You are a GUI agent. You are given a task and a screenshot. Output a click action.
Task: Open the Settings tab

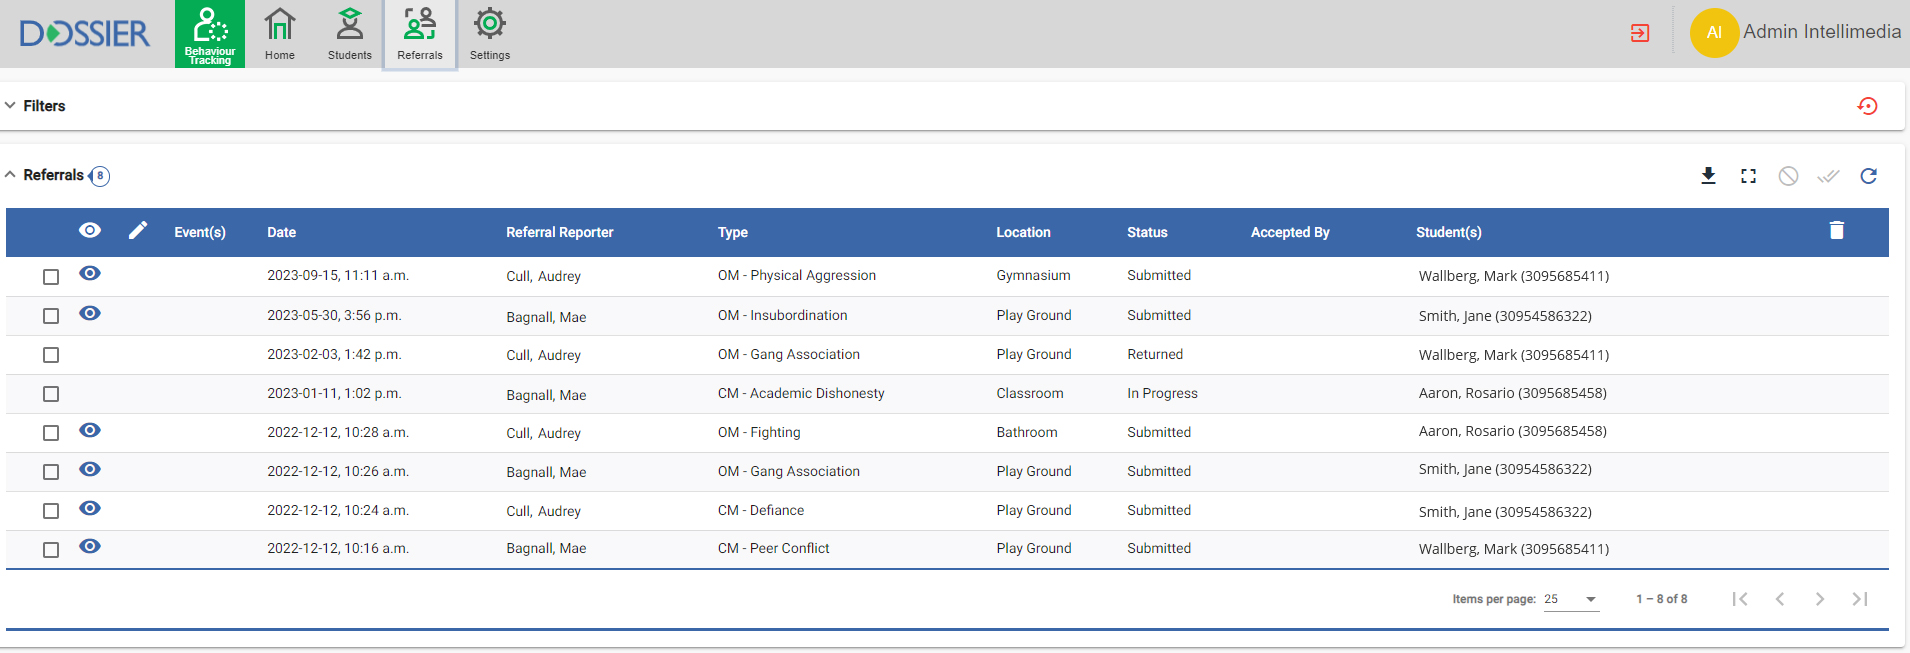(489, 34)
